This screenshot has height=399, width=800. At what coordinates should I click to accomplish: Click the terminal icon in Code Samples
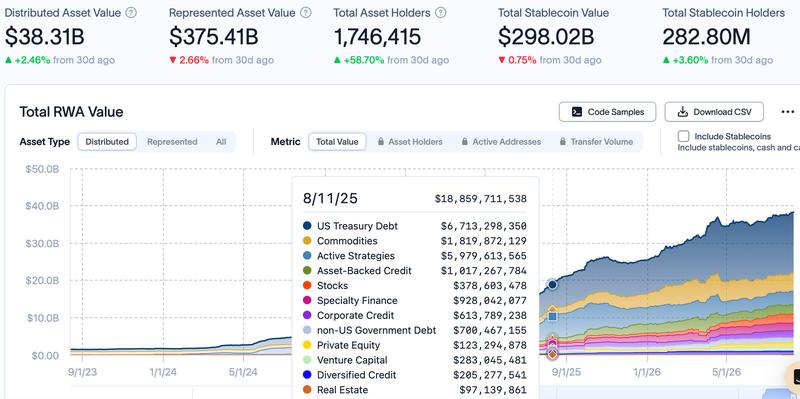pos(577,112)
